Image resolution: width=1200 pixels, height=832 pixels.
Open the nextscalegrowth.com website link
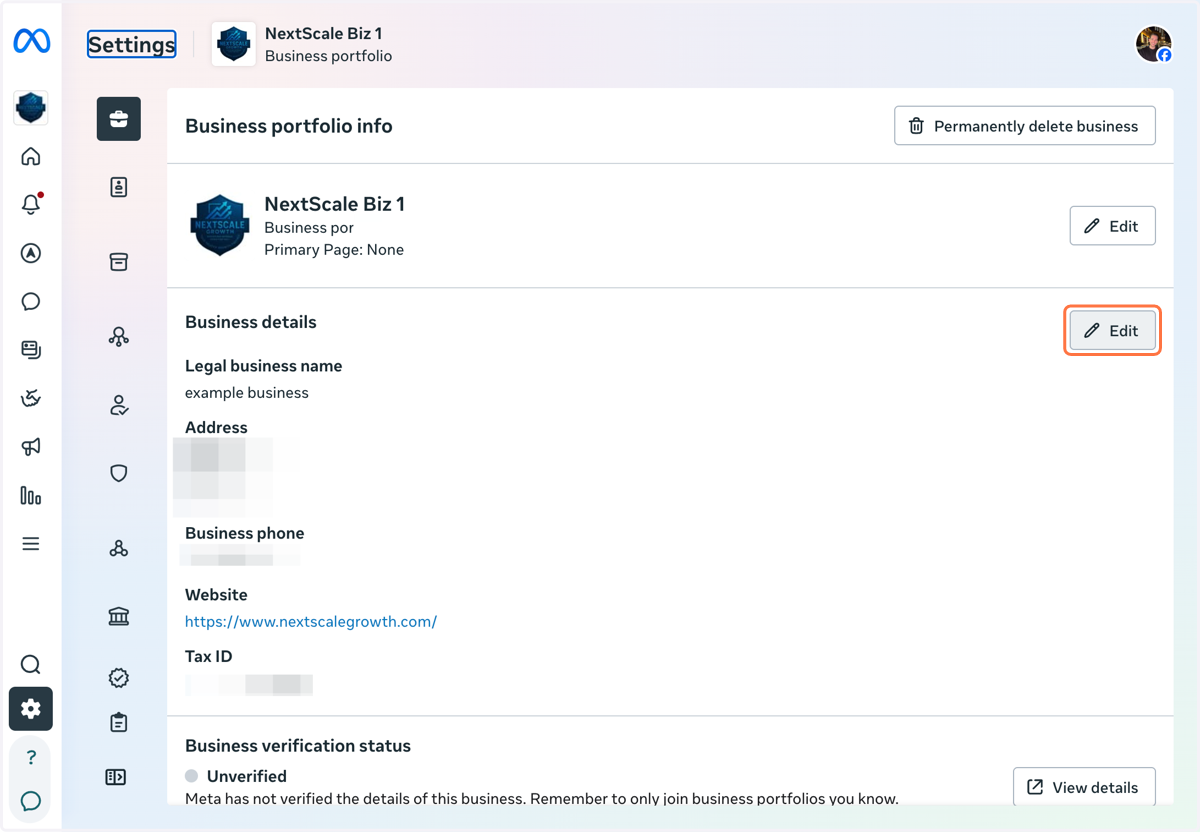[x=311, y=621]
